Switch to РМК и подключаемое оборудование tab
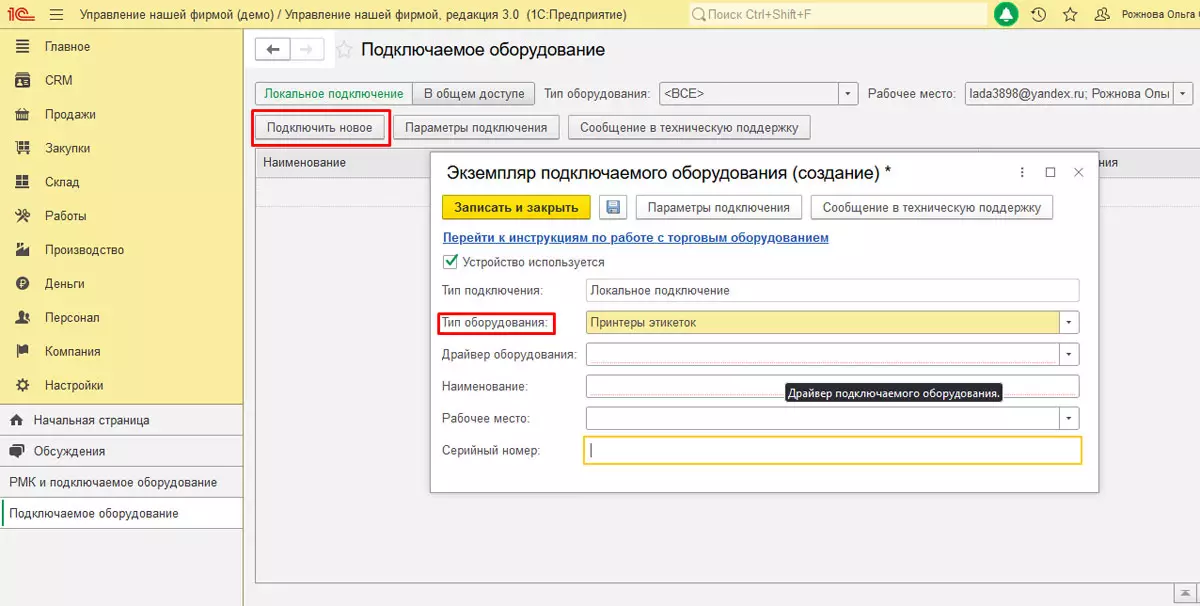The image size is (1200, 606). pos(121,482)
